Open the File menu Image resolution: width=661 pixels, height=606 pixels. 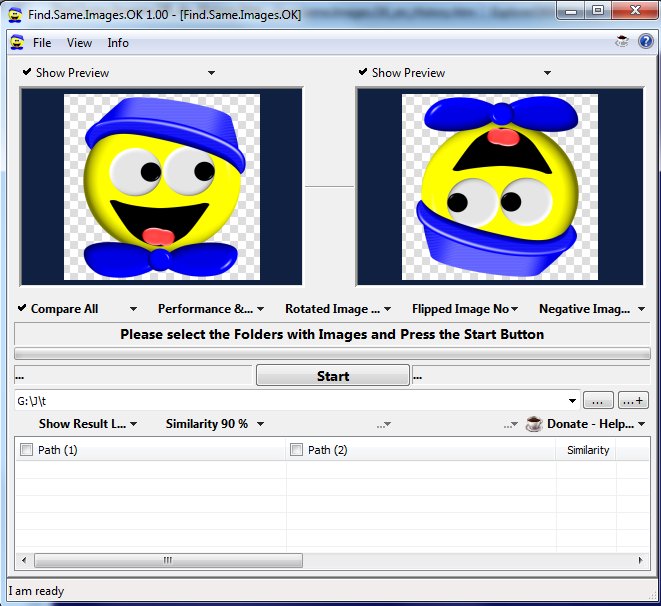point(42,43)
